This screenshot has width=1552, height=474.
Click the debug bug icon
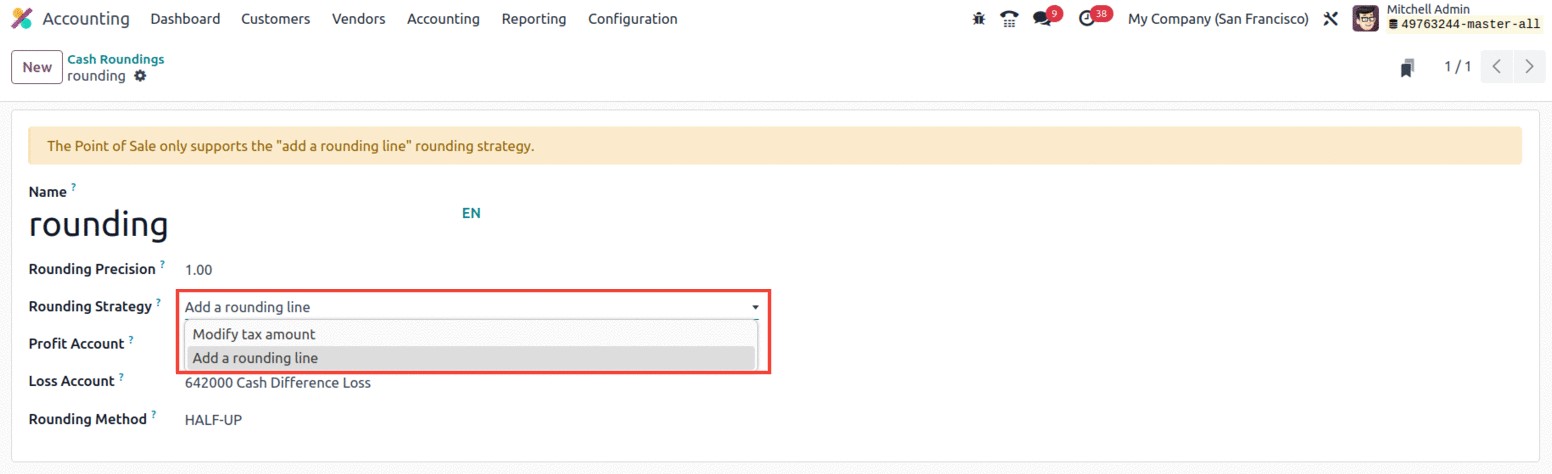point(979,19)
